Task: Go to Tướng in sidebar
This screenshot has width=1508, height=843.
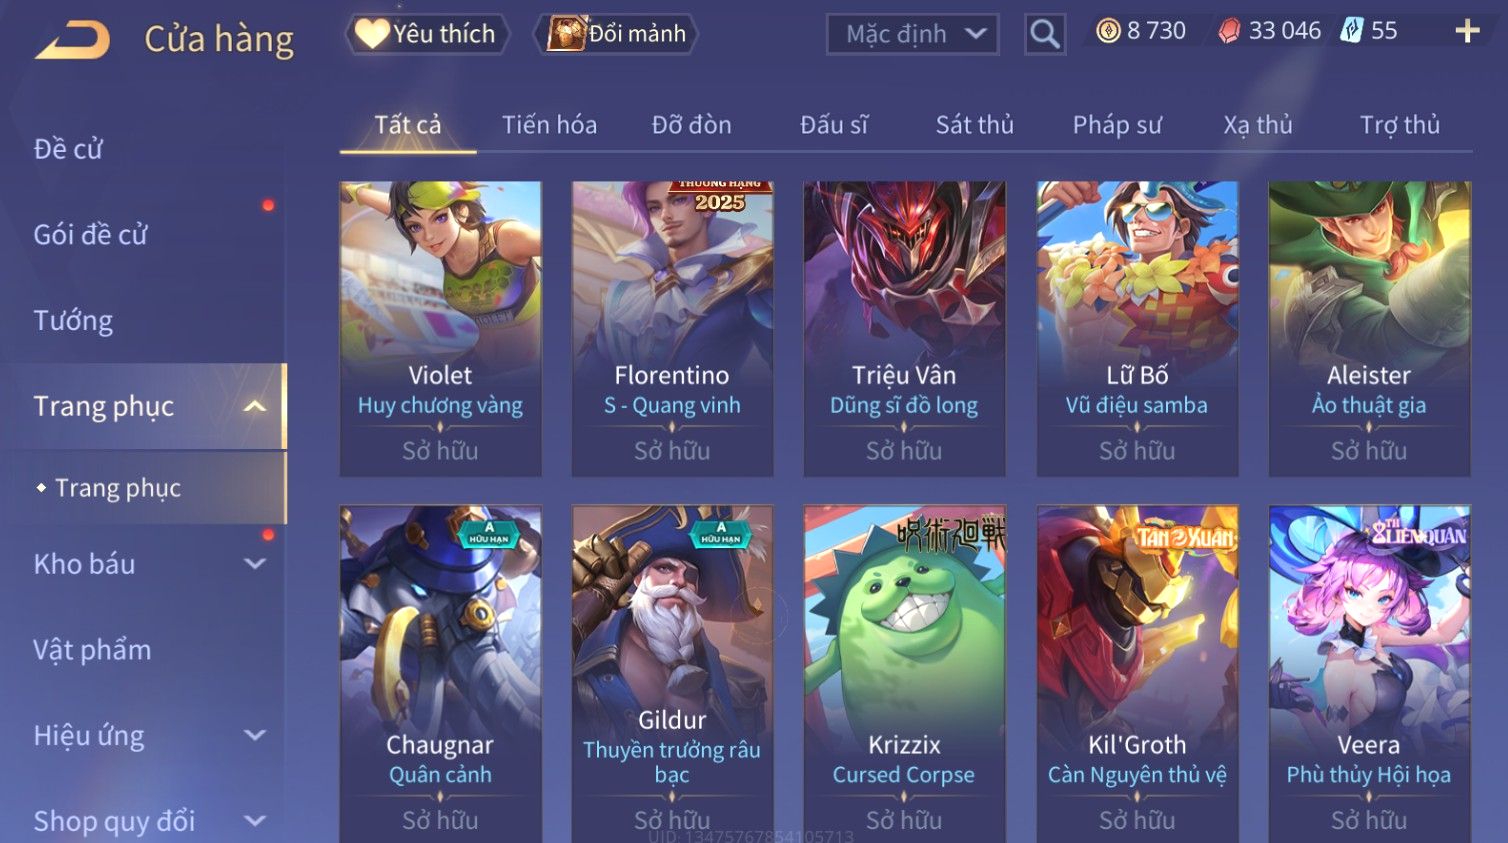Action: (x=73, y=321)
